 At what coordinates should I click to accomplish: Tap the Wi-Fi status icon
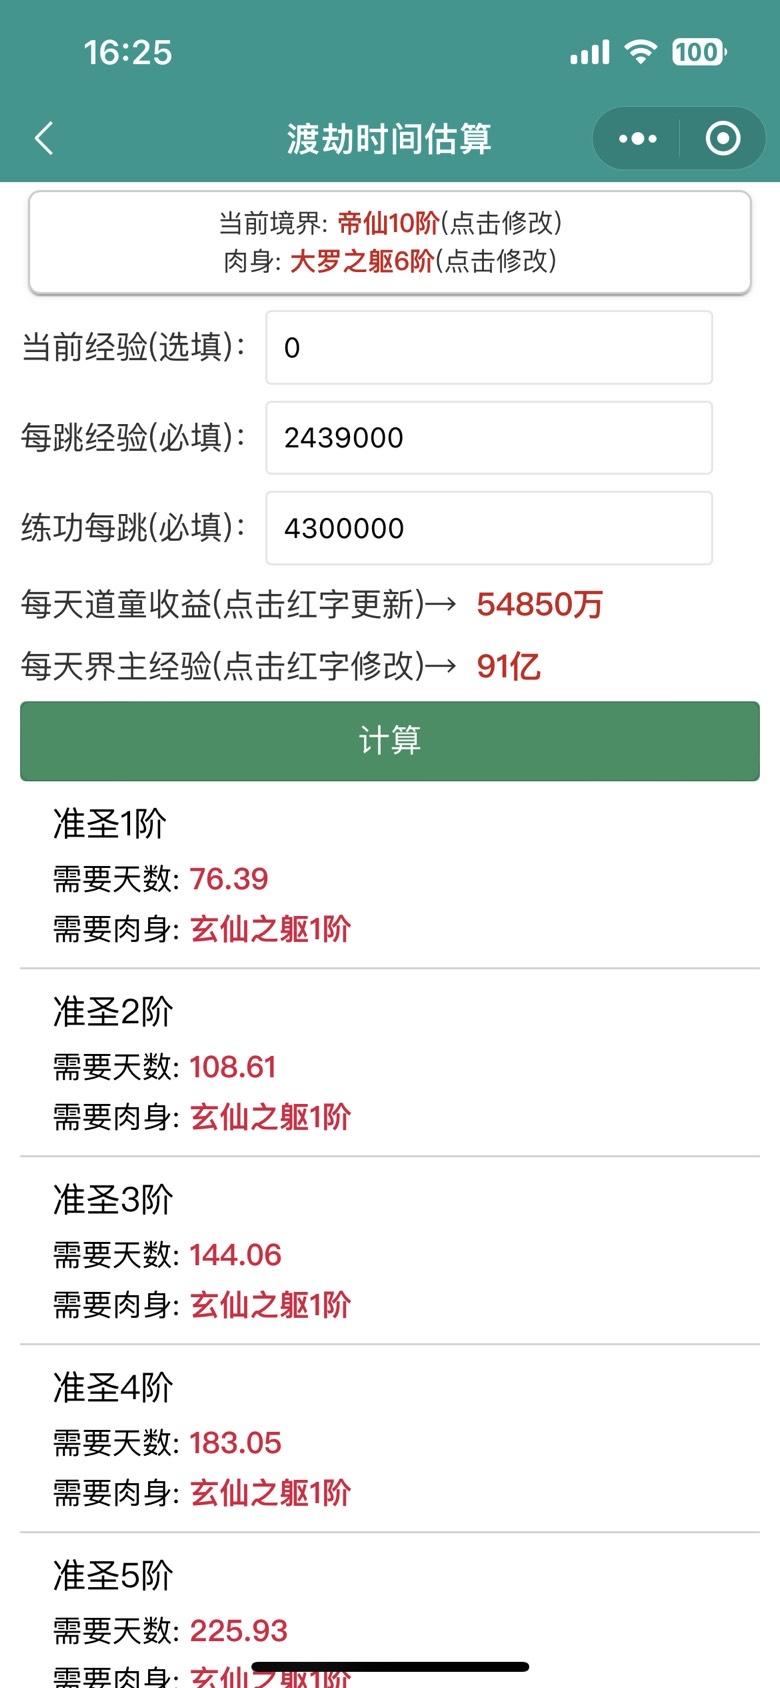pyautogui.click(x=640, y=51)
